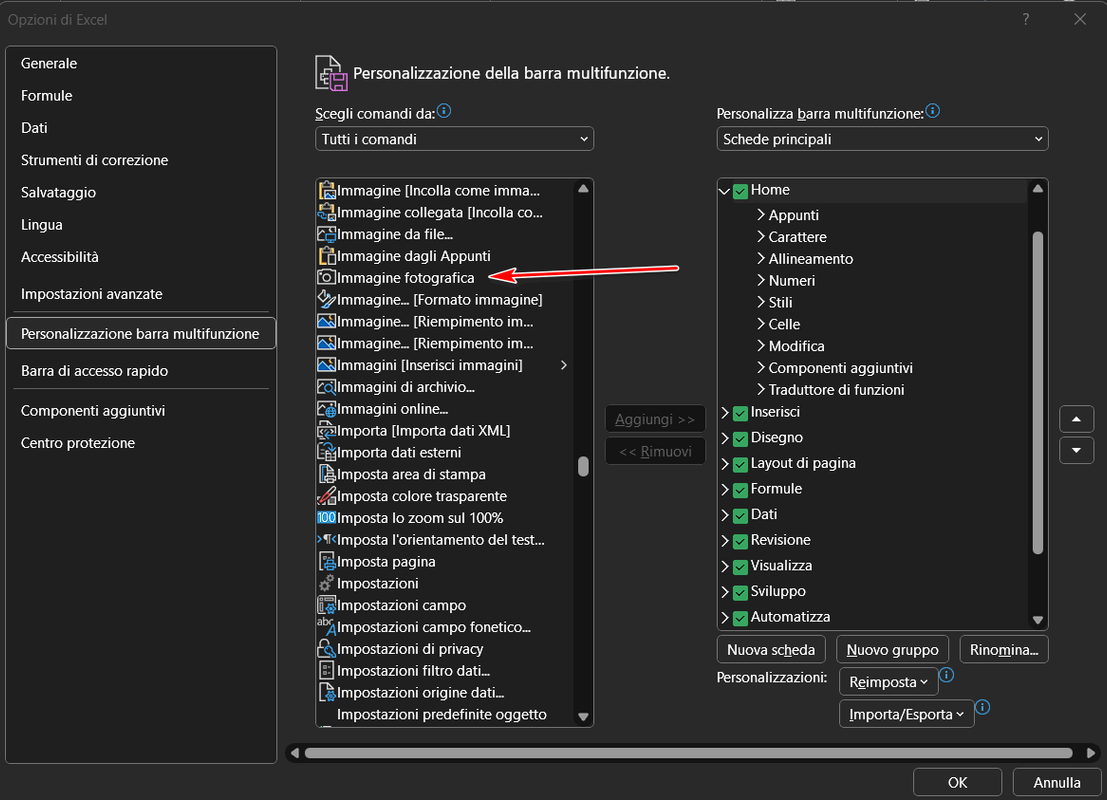Open the Reimposta dropdown button
This screenshot has height=800, width=1107.
pyautogui.click(x=888, y=682)
